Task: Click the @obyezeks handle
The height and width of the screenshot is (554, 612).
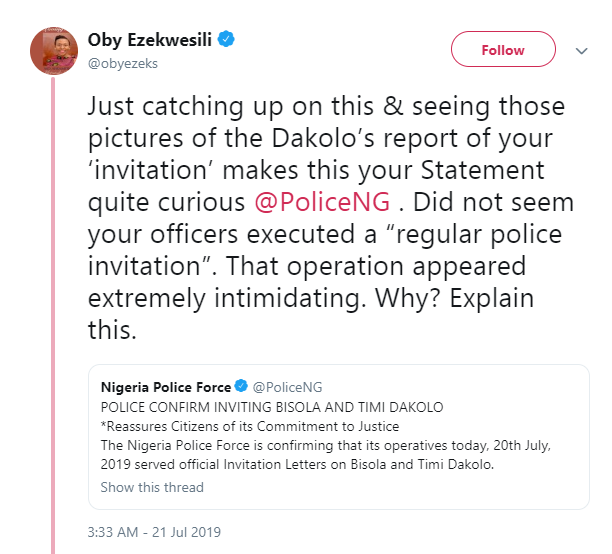Action: pyautogui.click(x=123, y=63)
